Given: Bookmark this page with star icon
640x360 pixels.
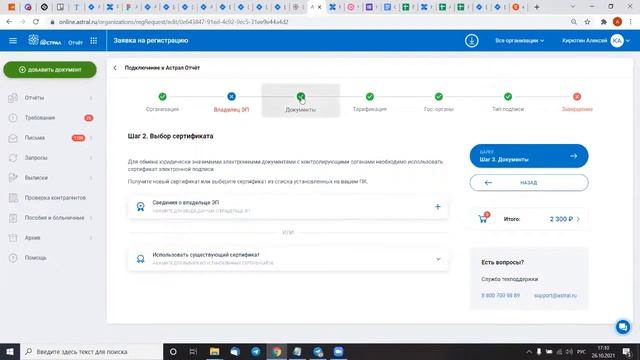Looking at the screenshot, I should point(587,22).
